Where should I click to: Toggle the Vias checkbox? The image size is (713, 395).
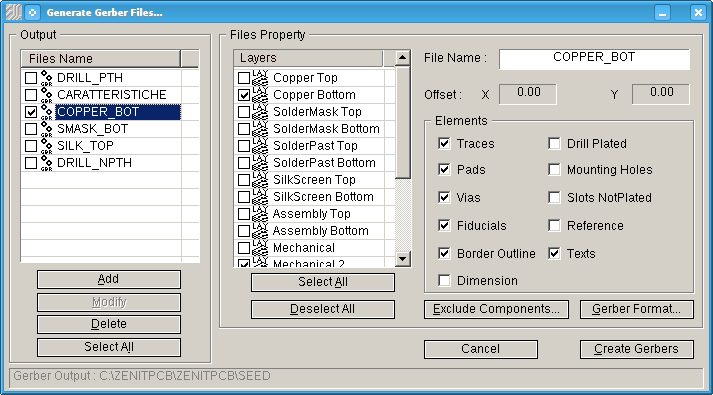pyautogui.click(x=444, y=197)
